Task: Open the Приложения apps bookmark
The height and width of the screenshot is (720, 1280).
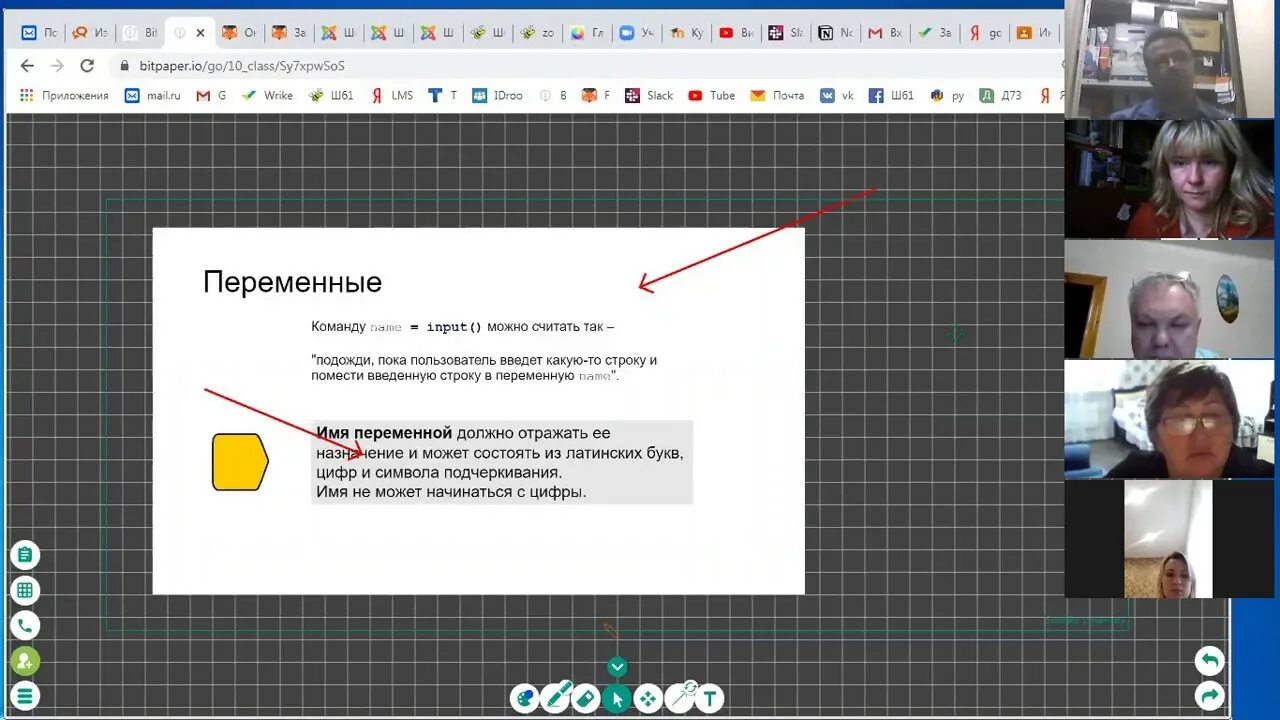Action: click(x=65, y=95)
